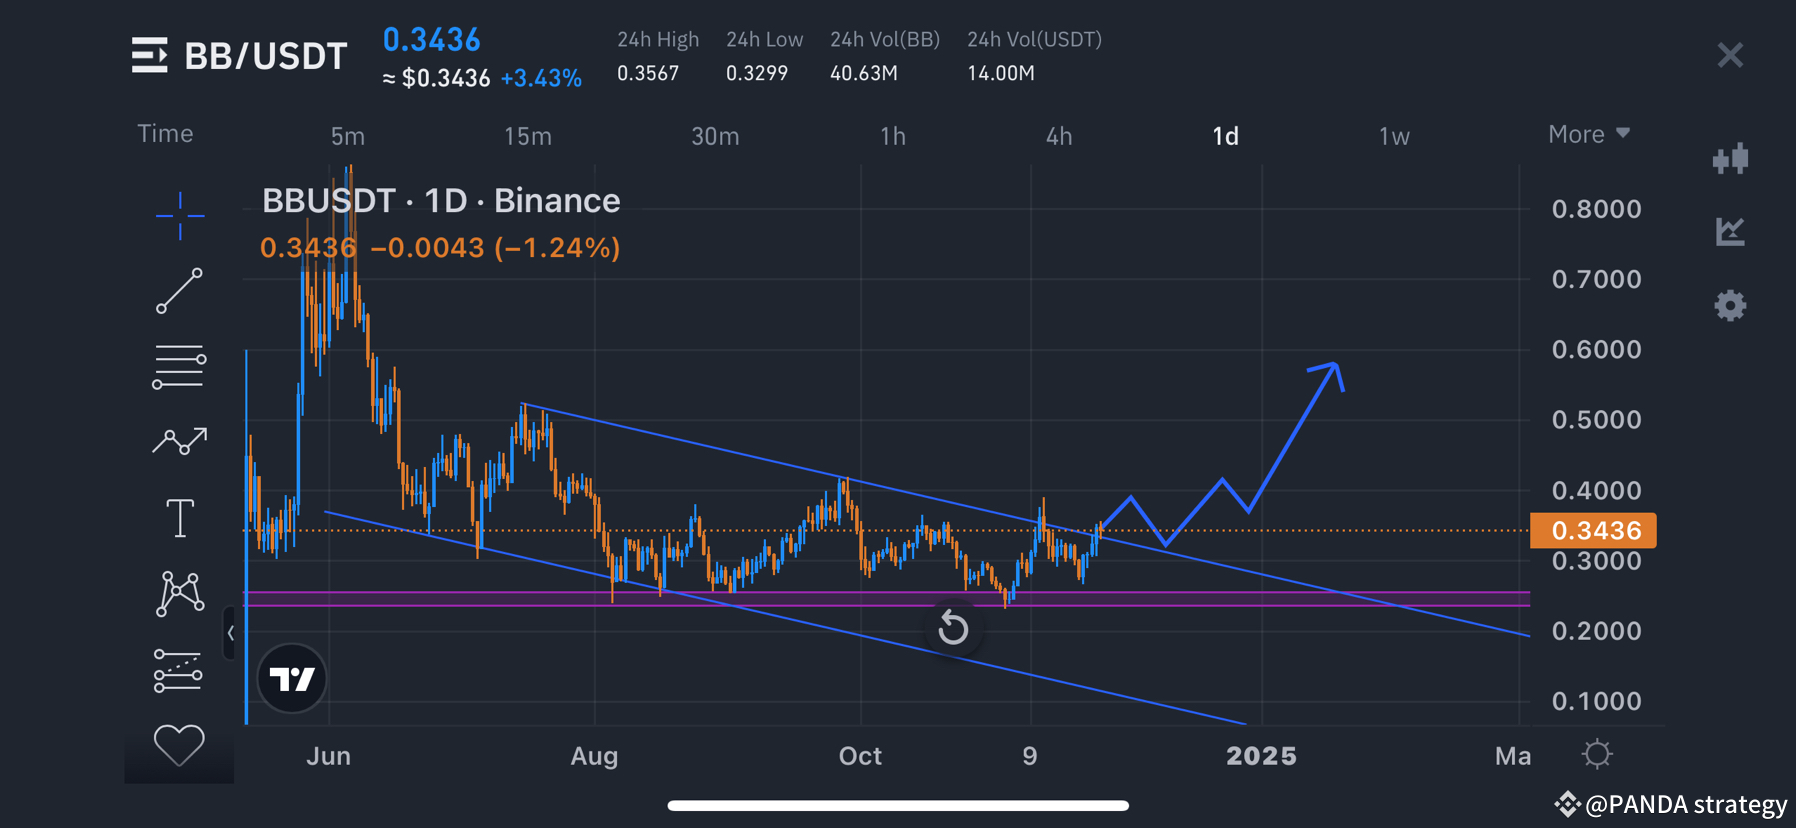The image size is (1796, 828).
Task: Expand the More timeframes dropdown
Action: point(1589,134)
